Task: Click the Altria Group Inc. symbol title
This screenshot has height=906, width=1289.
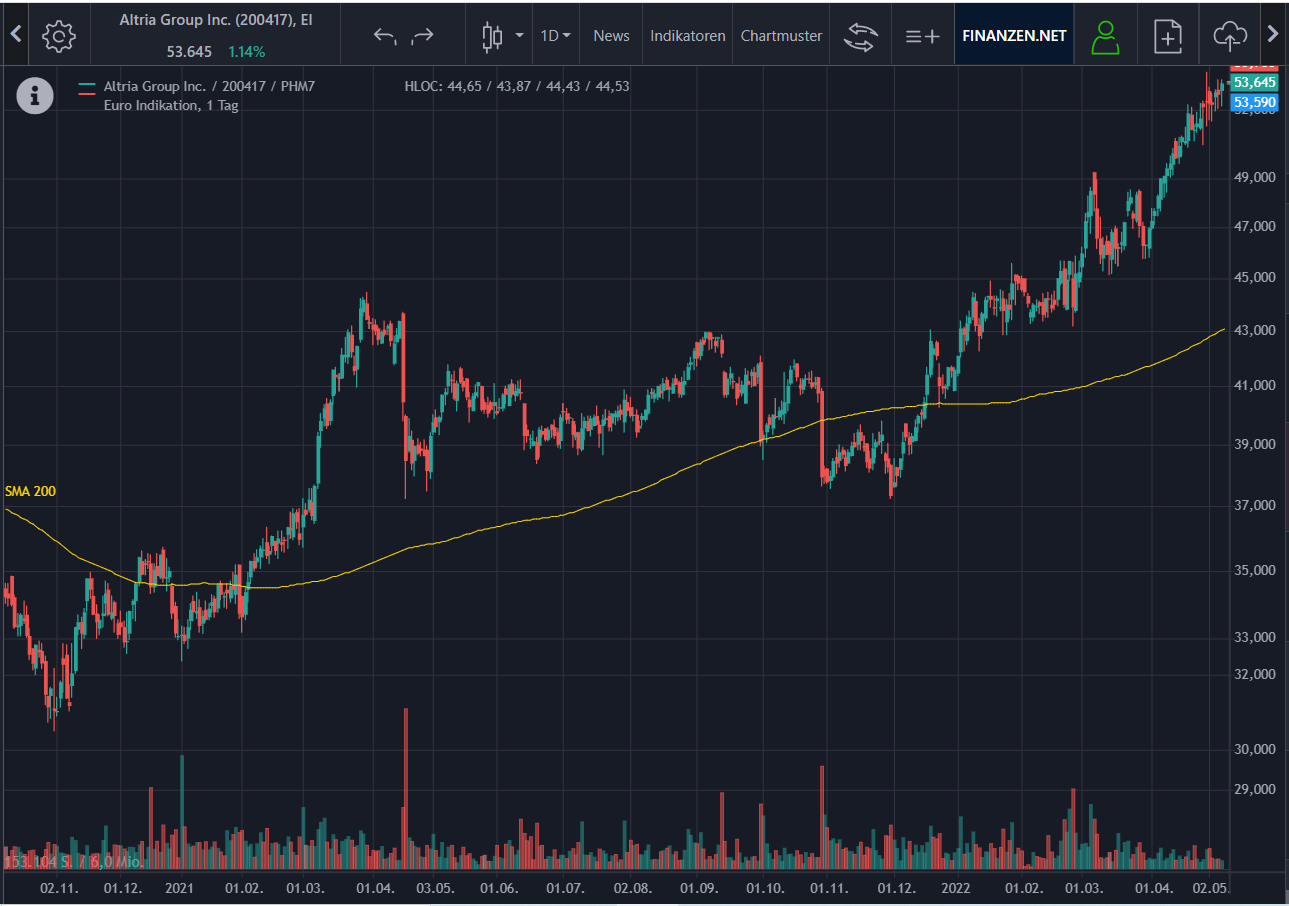Action: pos(216,19)
